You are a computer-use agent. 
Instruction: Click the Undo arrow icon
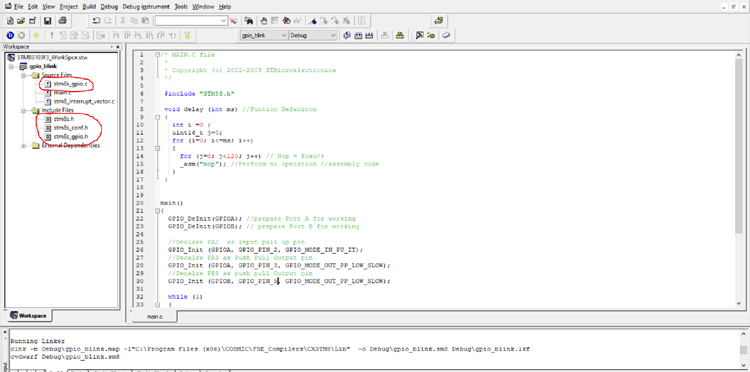point(97,21)
